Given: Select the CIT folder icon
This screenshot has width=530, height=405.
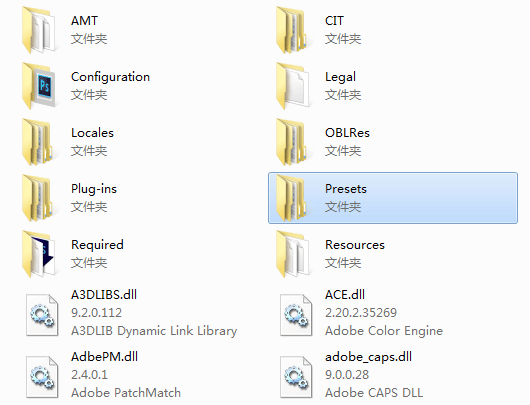Looking at the screenshot, I should (293, 30).
